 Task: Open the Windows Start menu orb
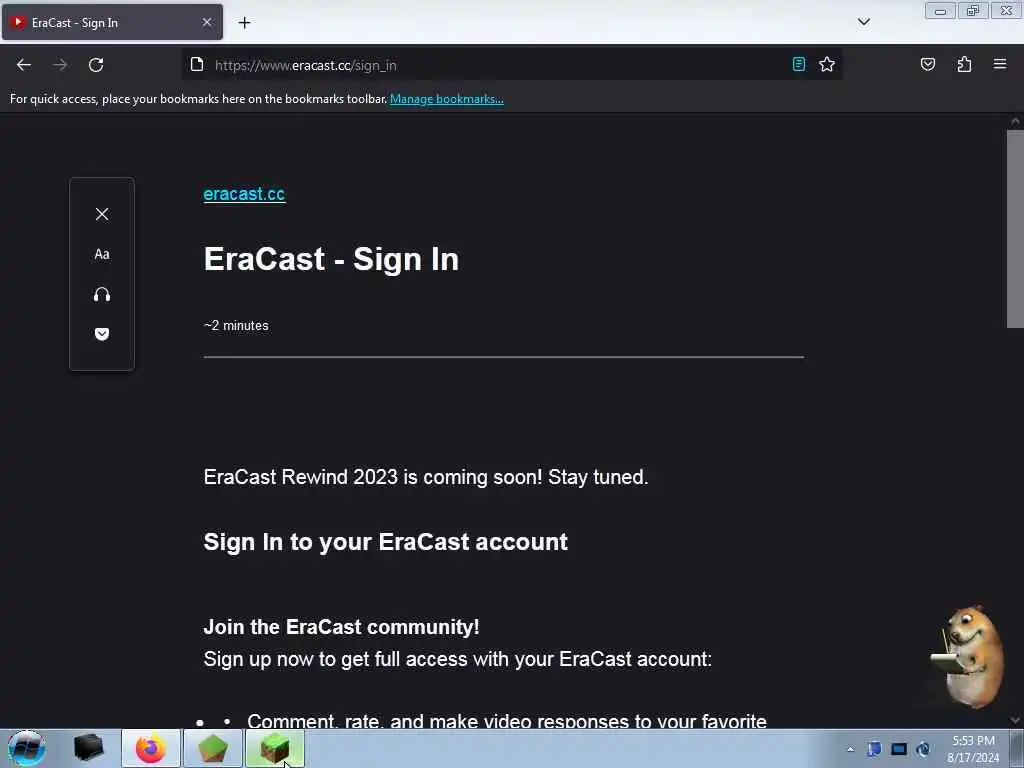coord(27,748)
